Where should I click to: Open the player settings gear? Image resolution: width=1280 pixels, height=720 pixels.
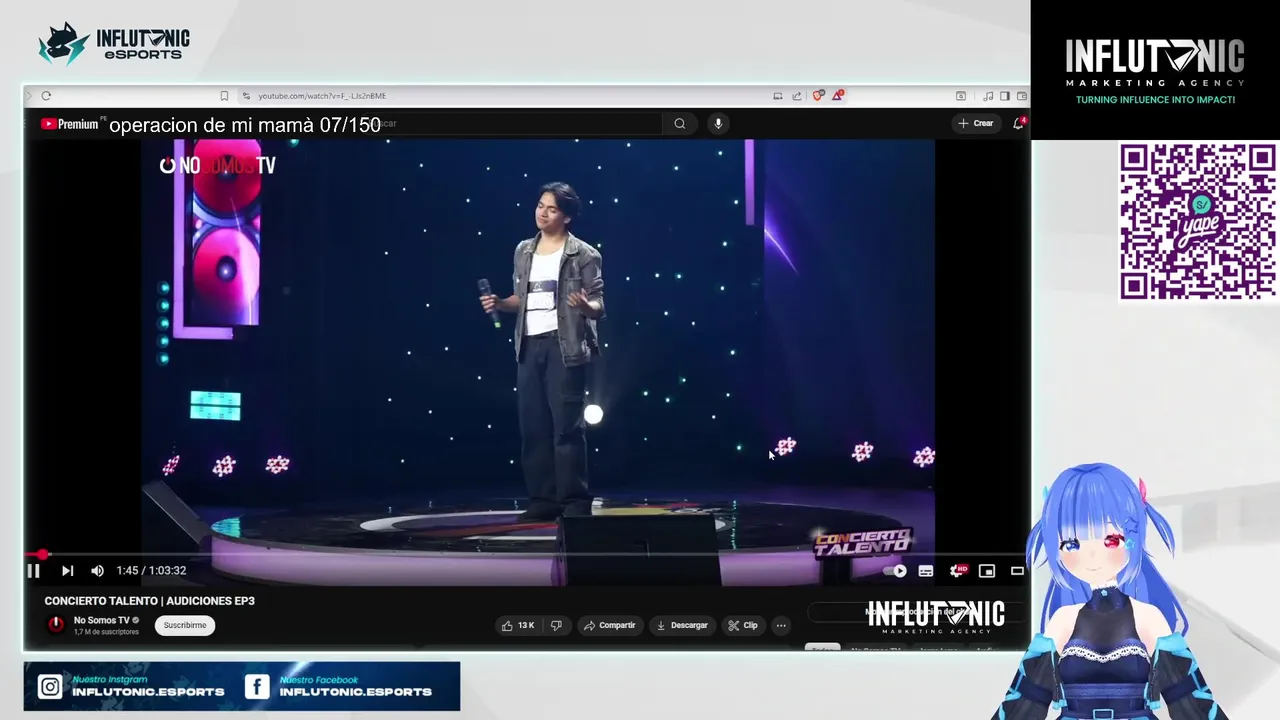[x=957, y=571]
